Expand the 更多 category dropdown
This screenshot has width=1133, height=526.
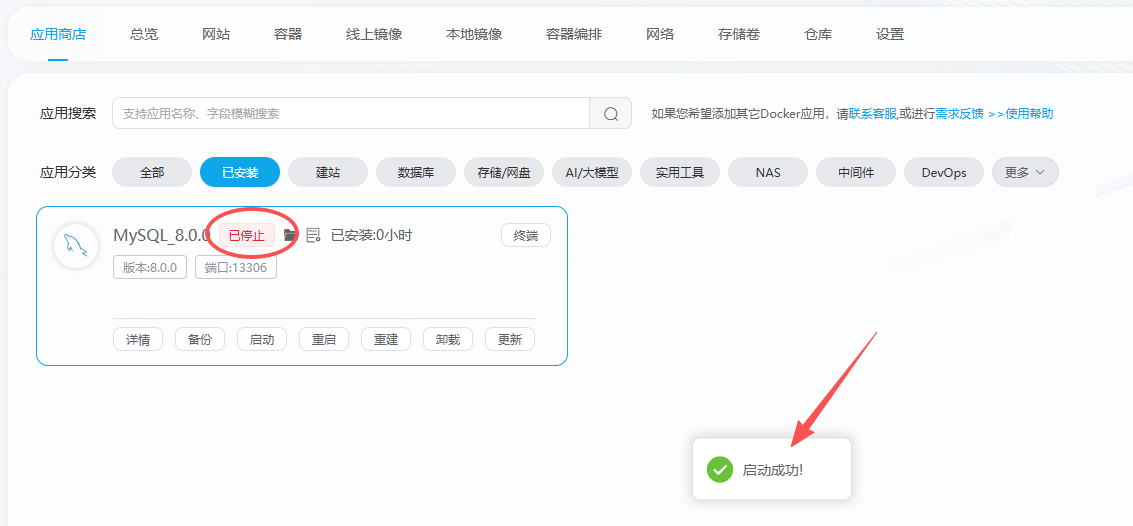click(x=1025, y=172)
